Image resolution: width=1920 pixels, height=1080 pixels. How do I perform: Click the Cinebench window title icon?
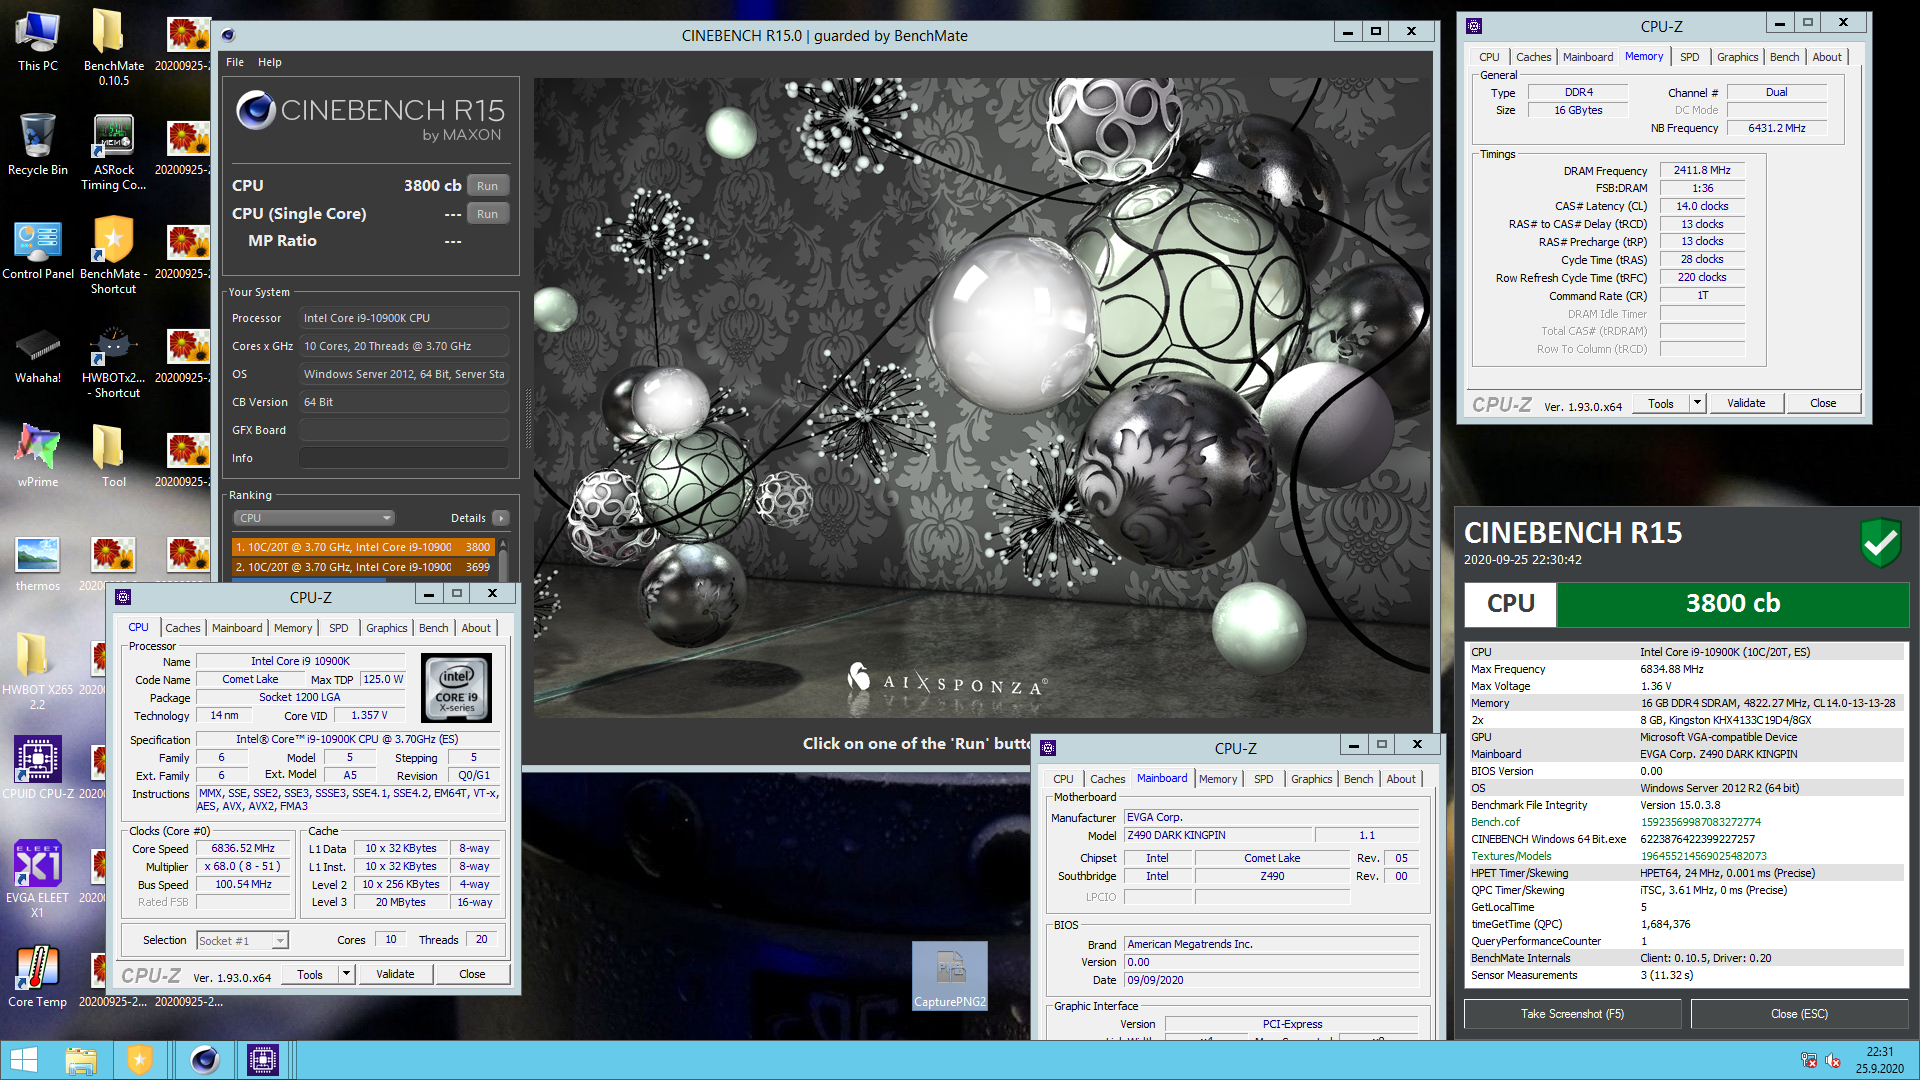[x=228, y=35]
